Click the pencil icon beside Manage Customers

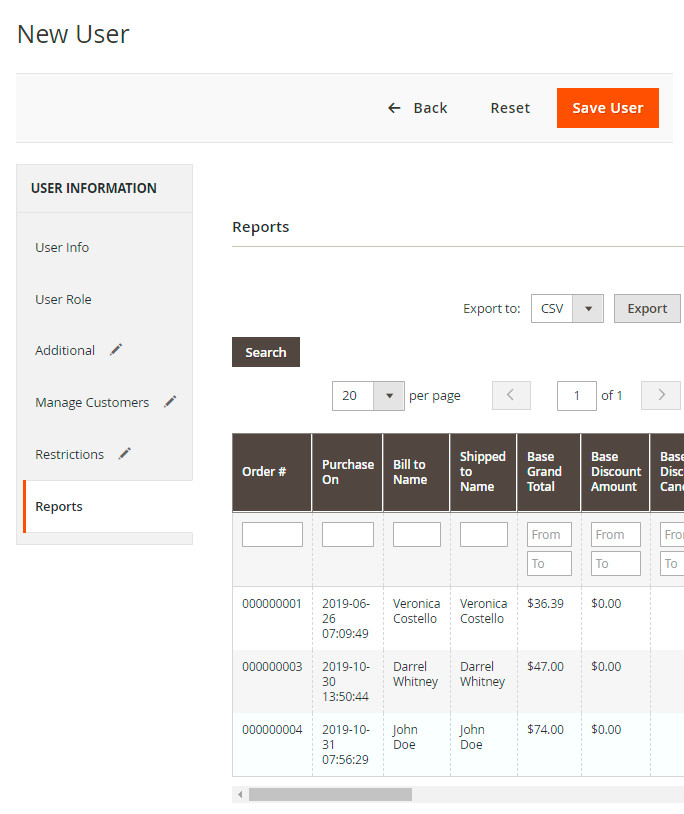(170, 402)
